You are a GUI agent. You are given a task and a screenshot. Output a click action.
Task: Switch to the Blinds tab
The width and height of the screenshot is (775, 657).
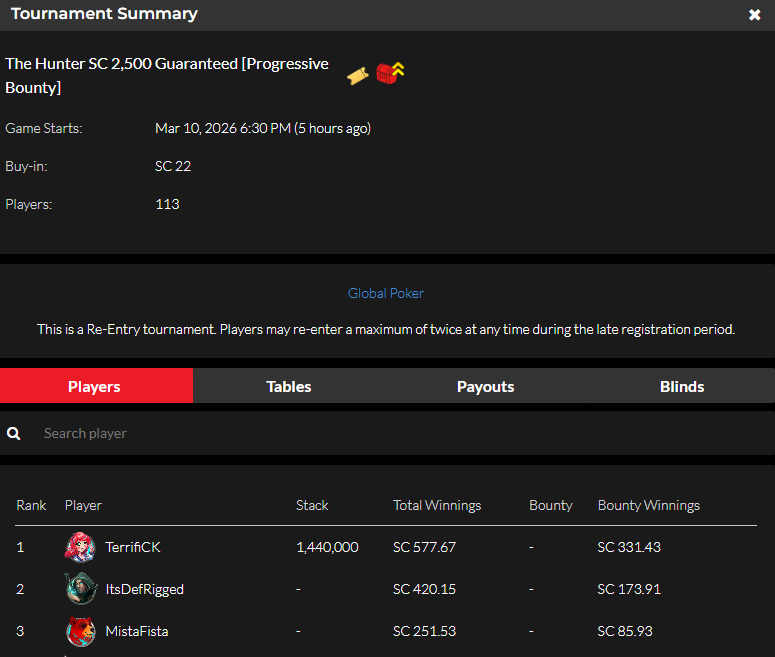coord(682,386)
